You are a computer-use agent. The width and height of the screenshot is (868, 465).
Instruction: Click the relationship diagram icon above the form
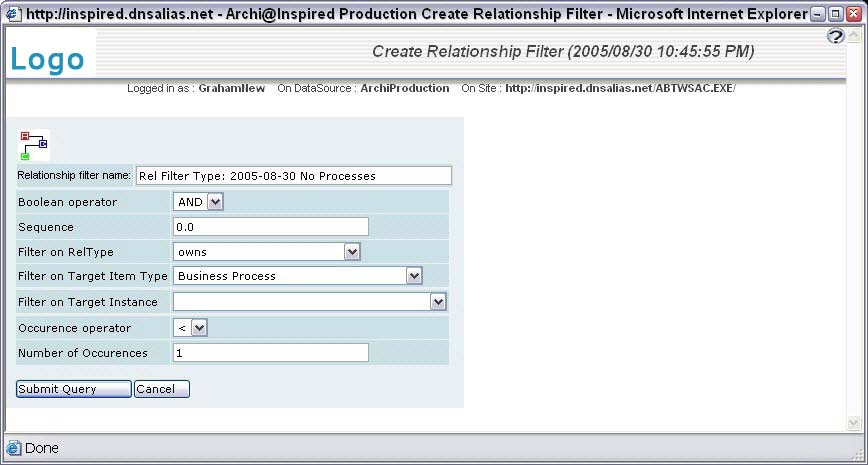coord(33,145)
